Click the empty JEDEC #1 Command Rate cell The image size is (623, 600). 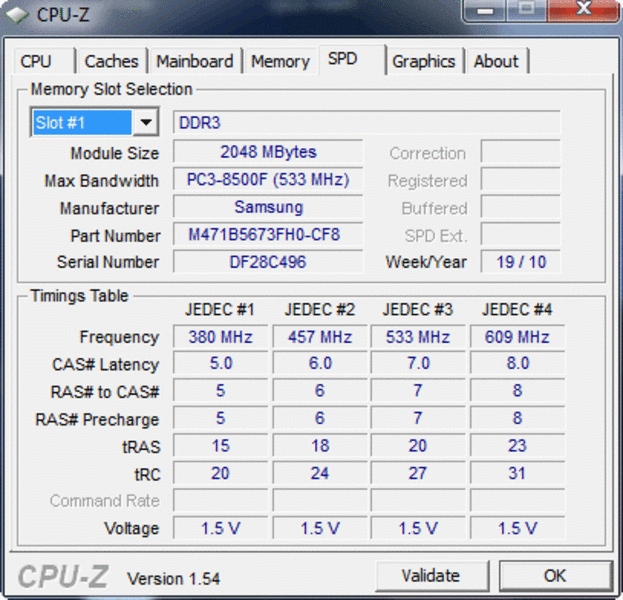pyautogui.click(x=221, y=500)
